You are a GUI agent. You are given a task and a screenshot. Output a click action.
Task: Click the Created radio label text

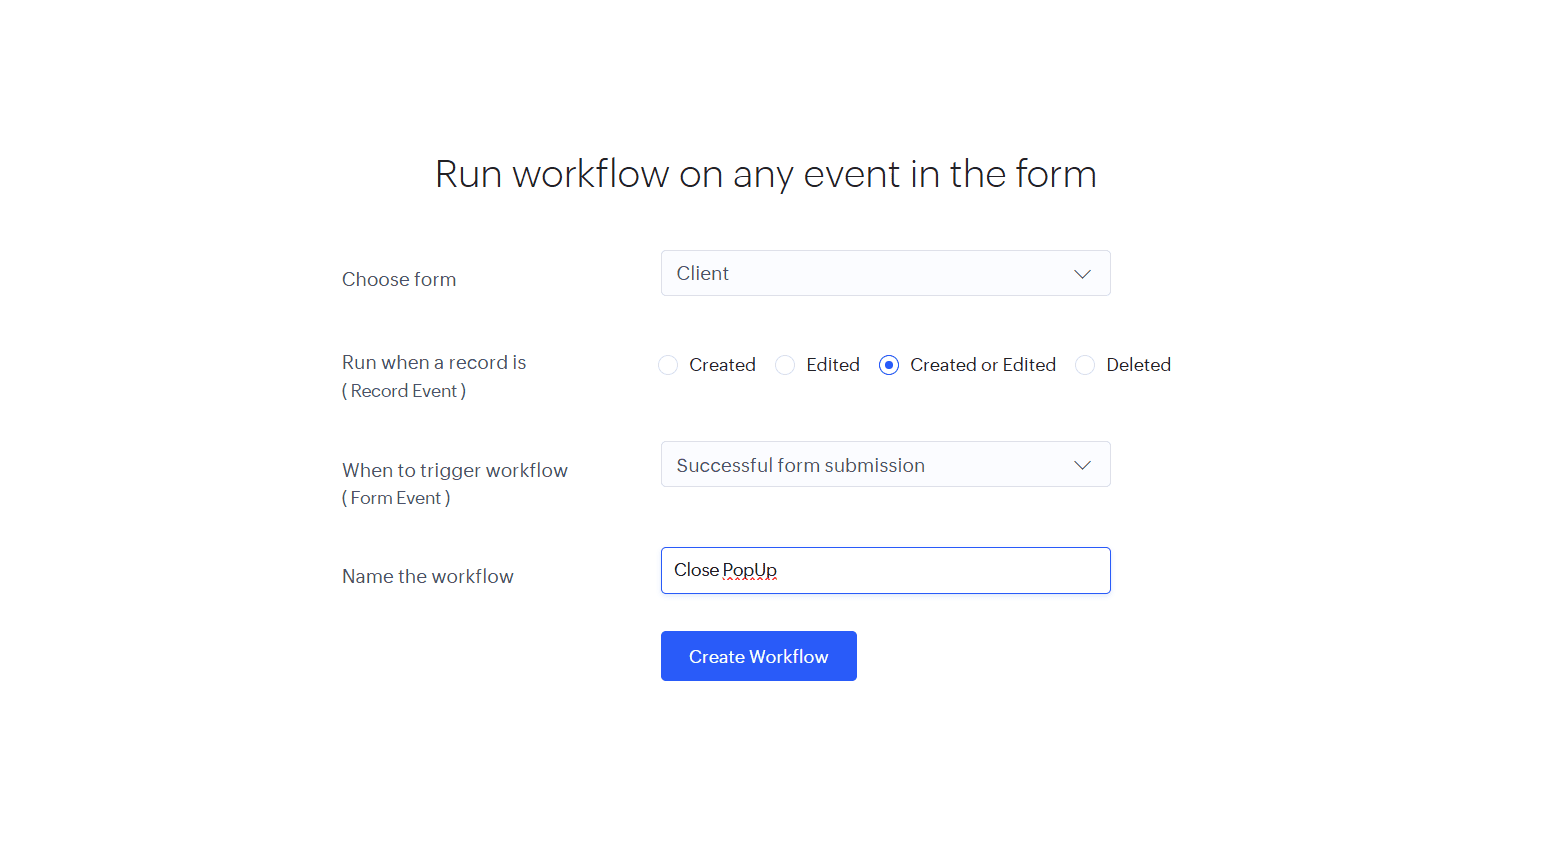tap(722, 365)
